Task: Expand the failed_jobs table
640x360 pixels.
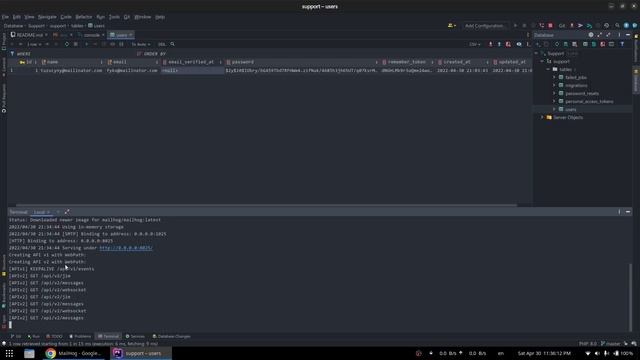Action: coord(554,77)
